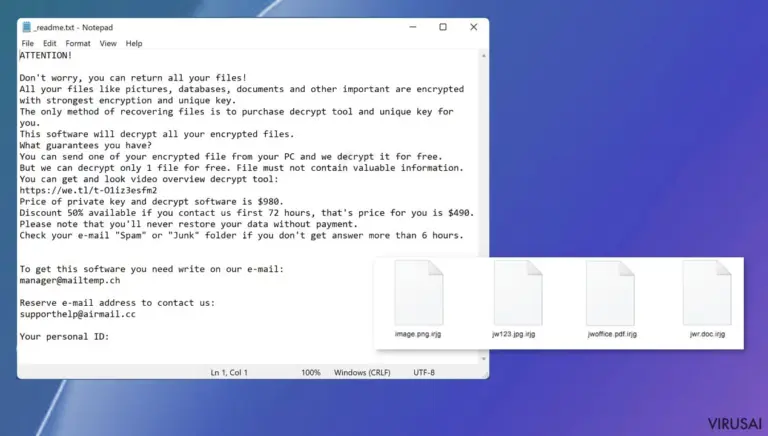The width and height of the screenshot is (768, 436).
Task: Select the jwoffice.pdf.irjg file icon
Action: [x=610, y=293]
